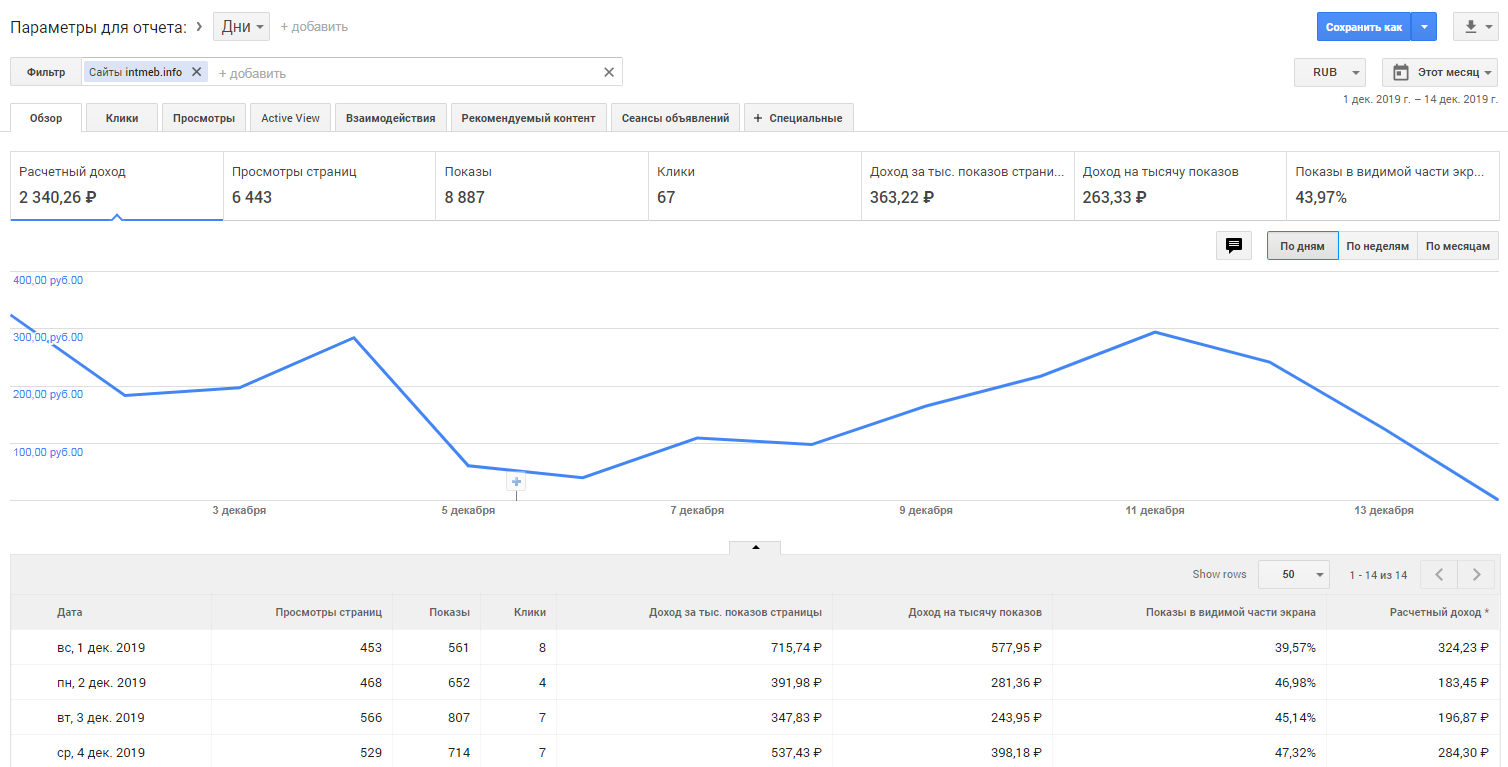This screenshot has width=1508, height=767.
Task: Open the RUB currency dropdown
Action: tap(1330, 73)
